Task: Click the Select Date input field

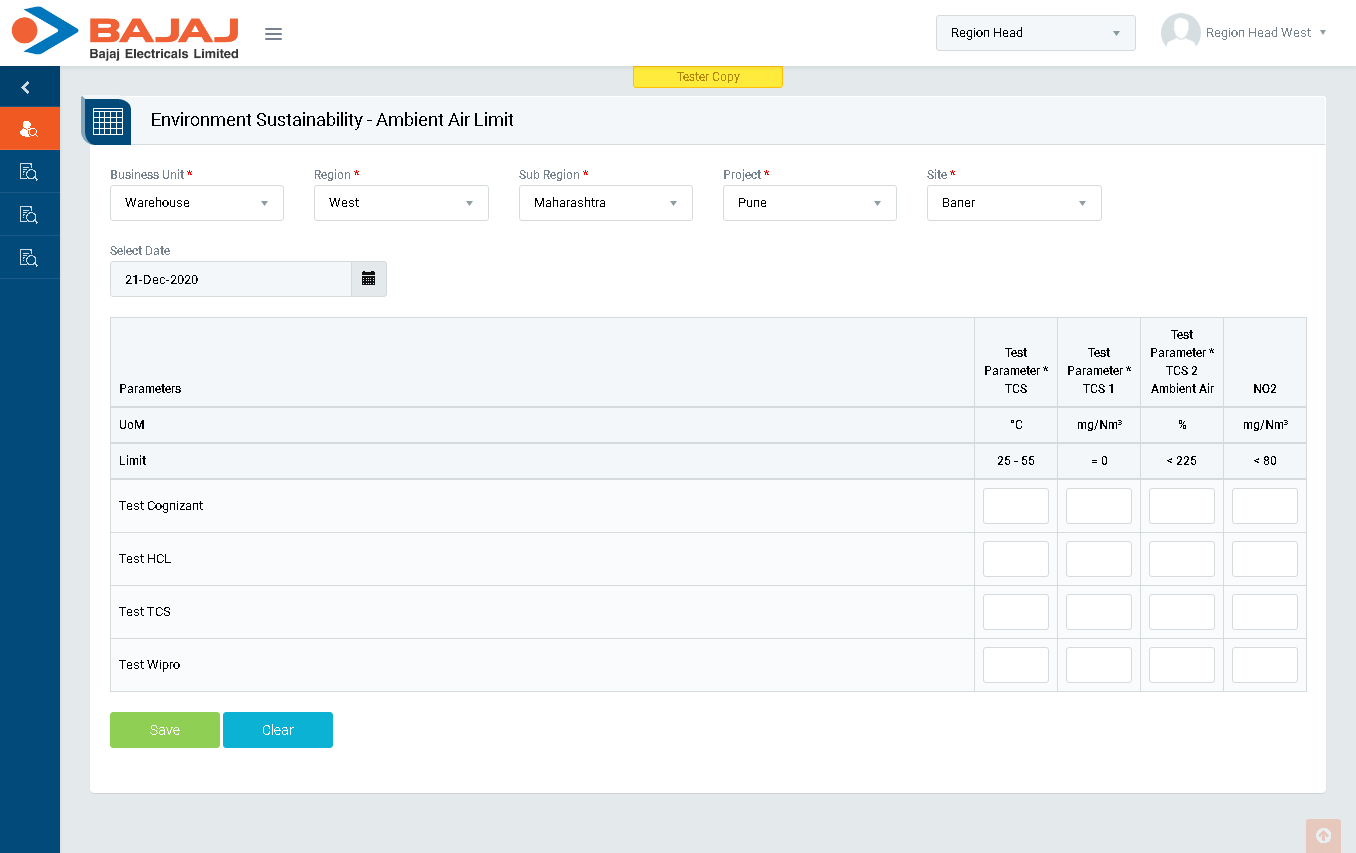Action: pos(231,279)
